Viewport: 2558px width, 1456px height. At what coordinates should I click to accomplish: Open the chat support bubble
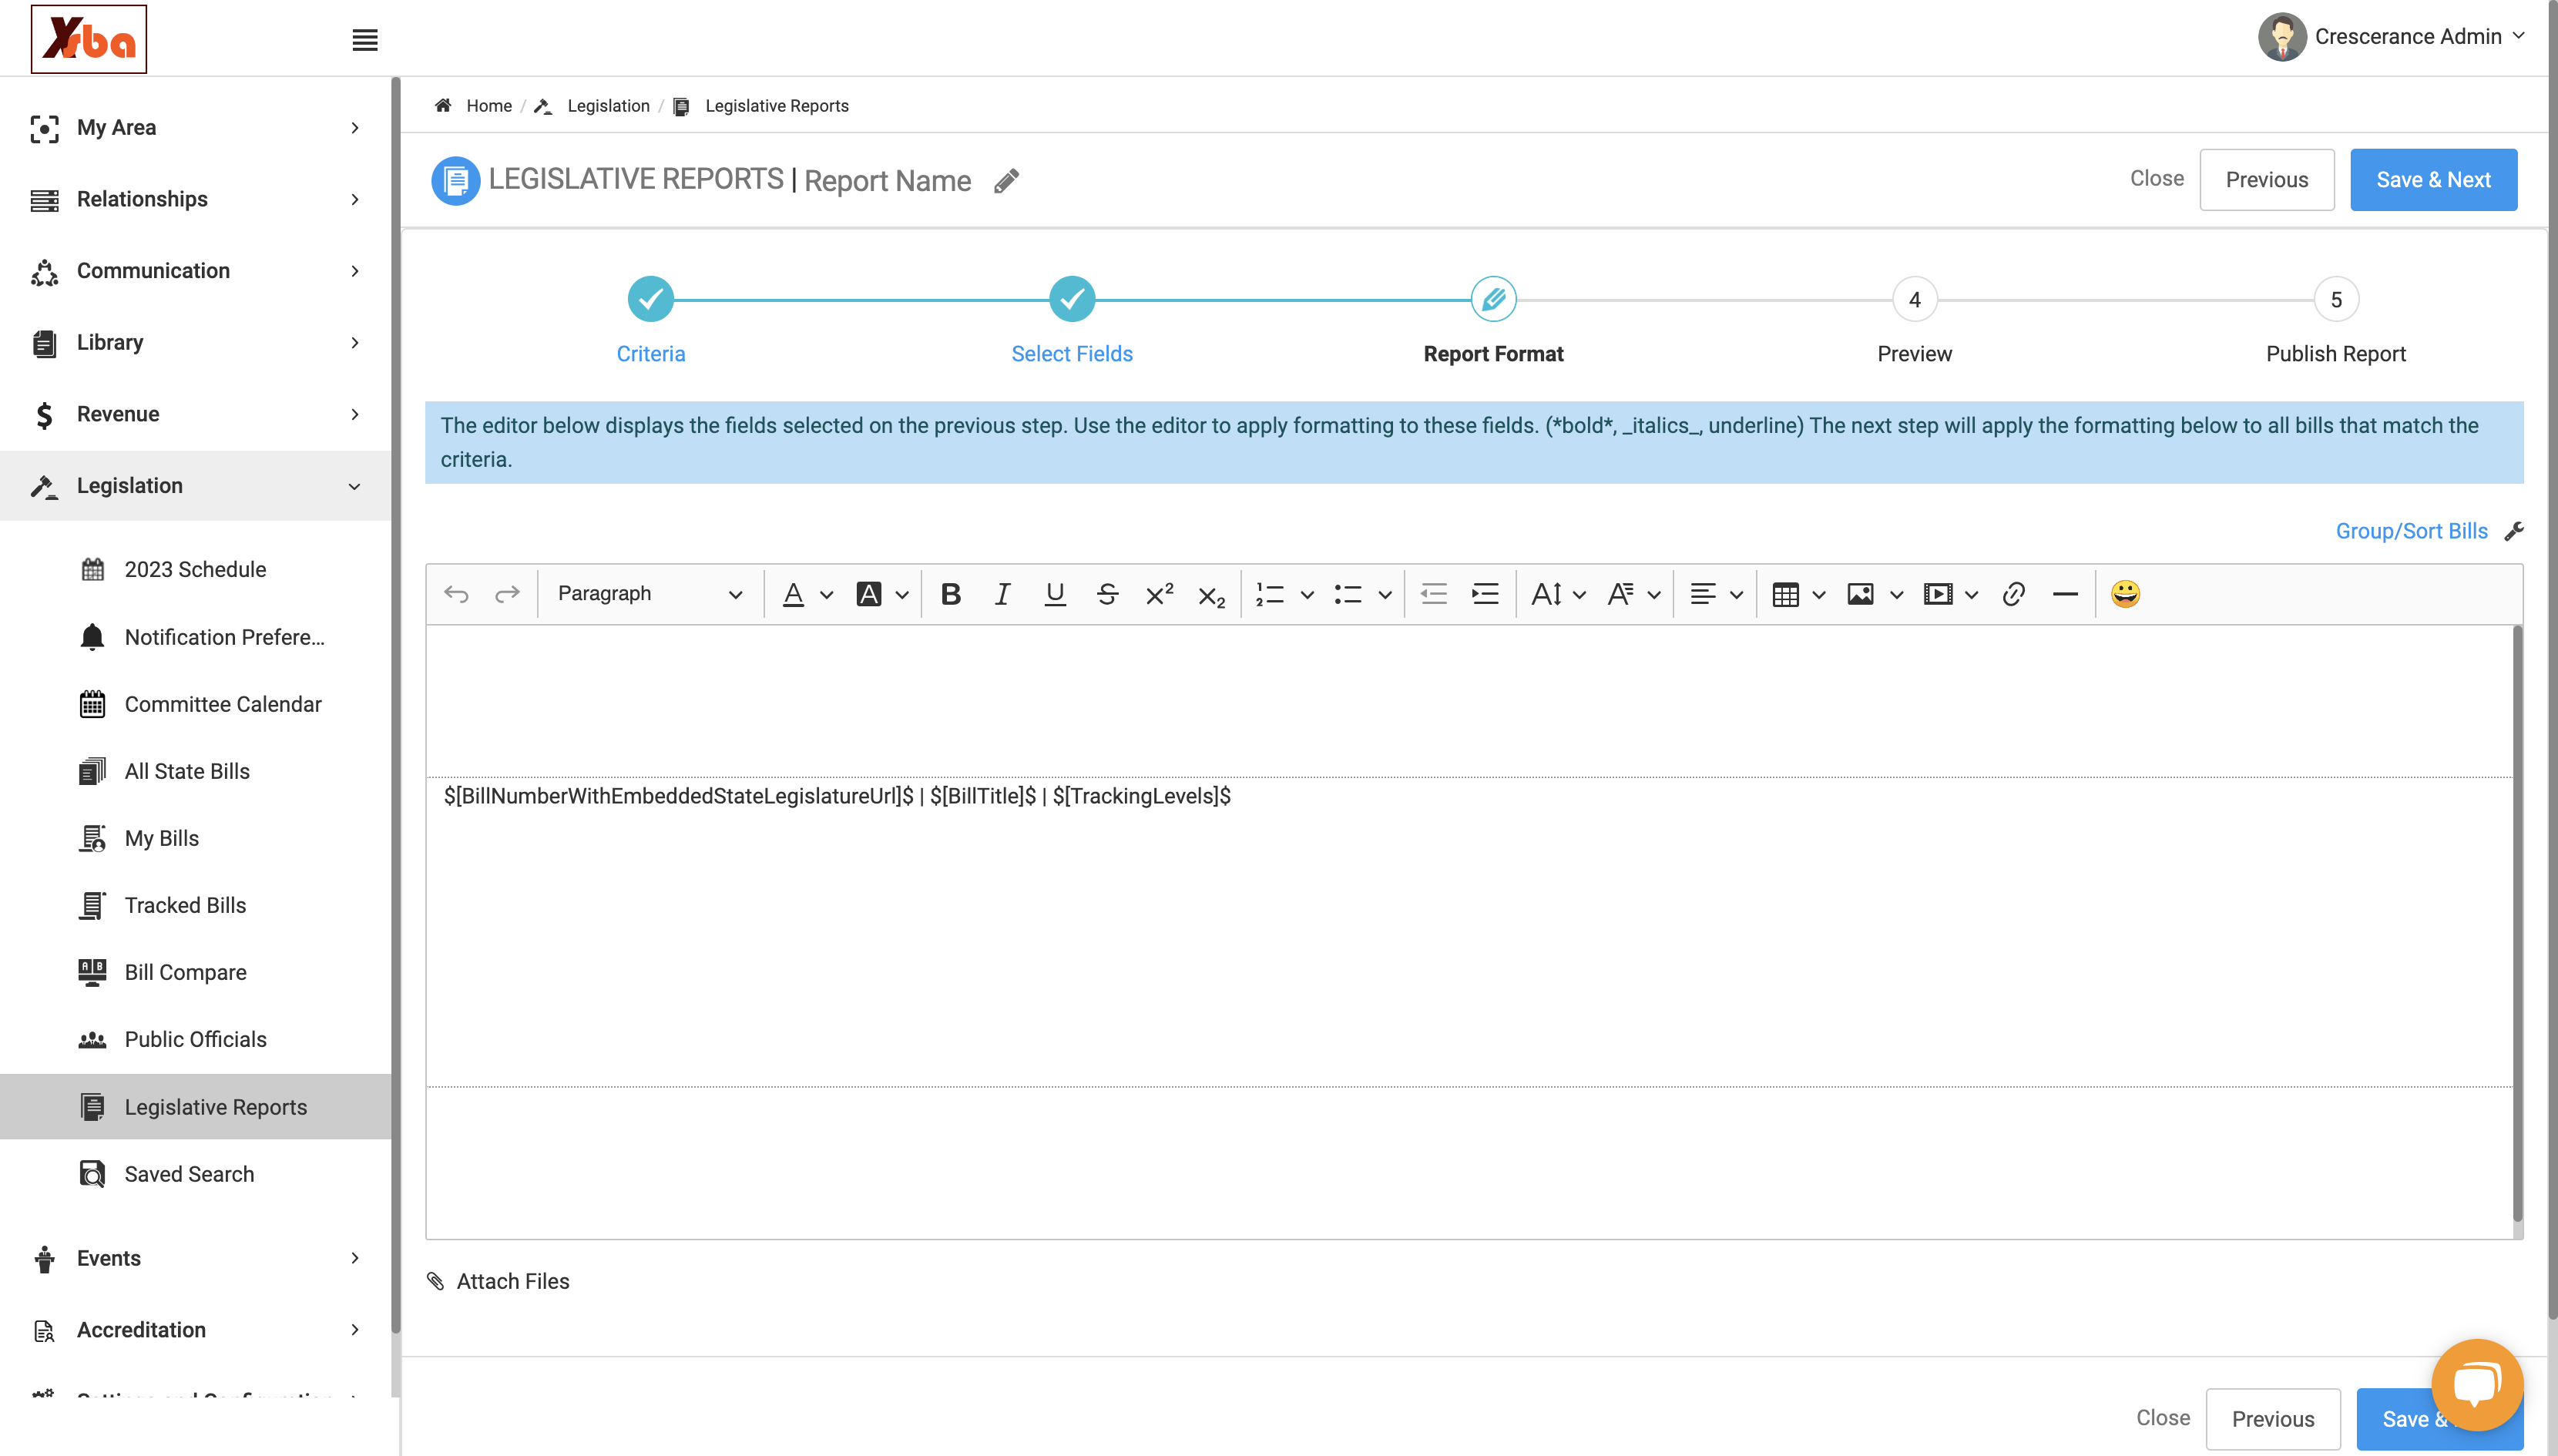[x=2477, y=1385]
